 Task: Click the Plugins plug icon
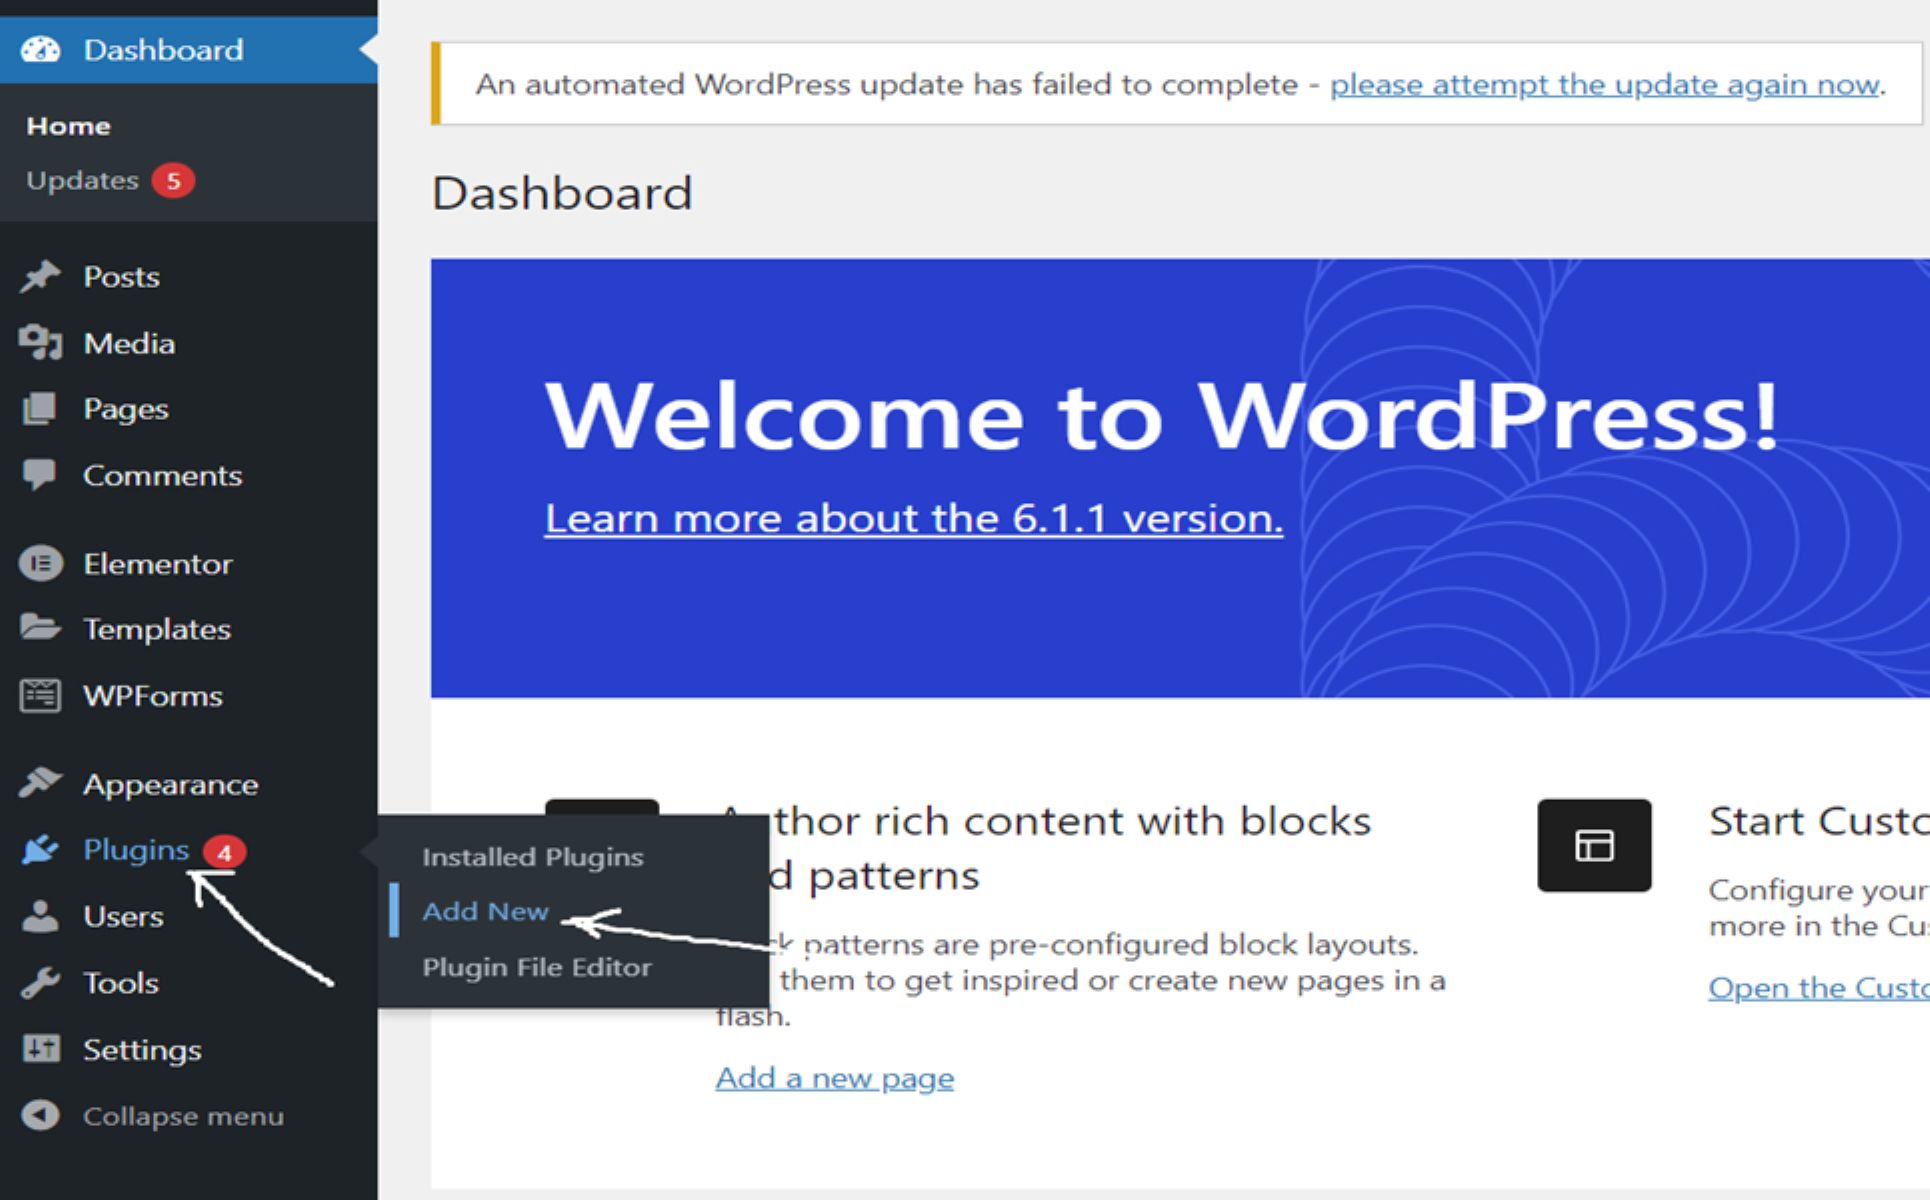(x=40, y=849)
